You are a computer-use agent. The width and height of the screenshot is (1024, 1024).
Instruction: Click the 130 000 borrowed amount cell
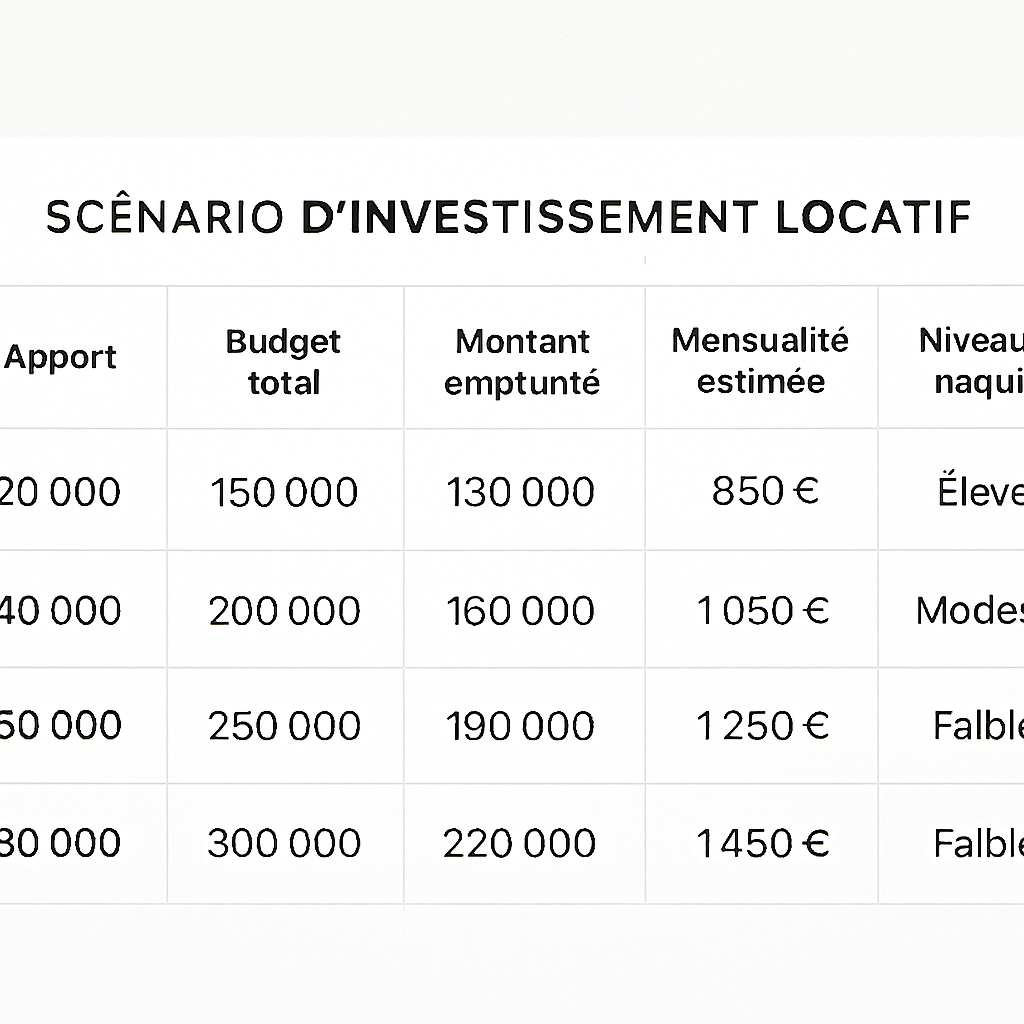(520, 492)
